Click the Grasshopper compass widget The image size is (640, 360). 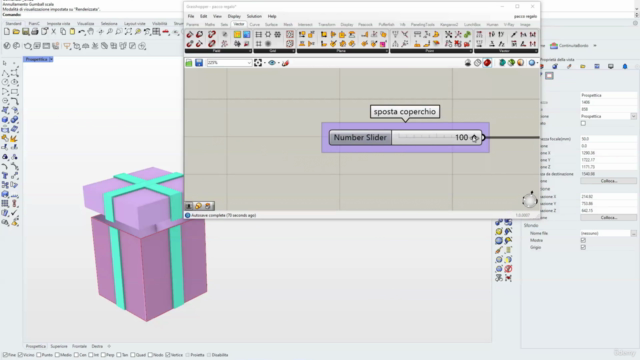pyautogui.click(x=529, y=200)
